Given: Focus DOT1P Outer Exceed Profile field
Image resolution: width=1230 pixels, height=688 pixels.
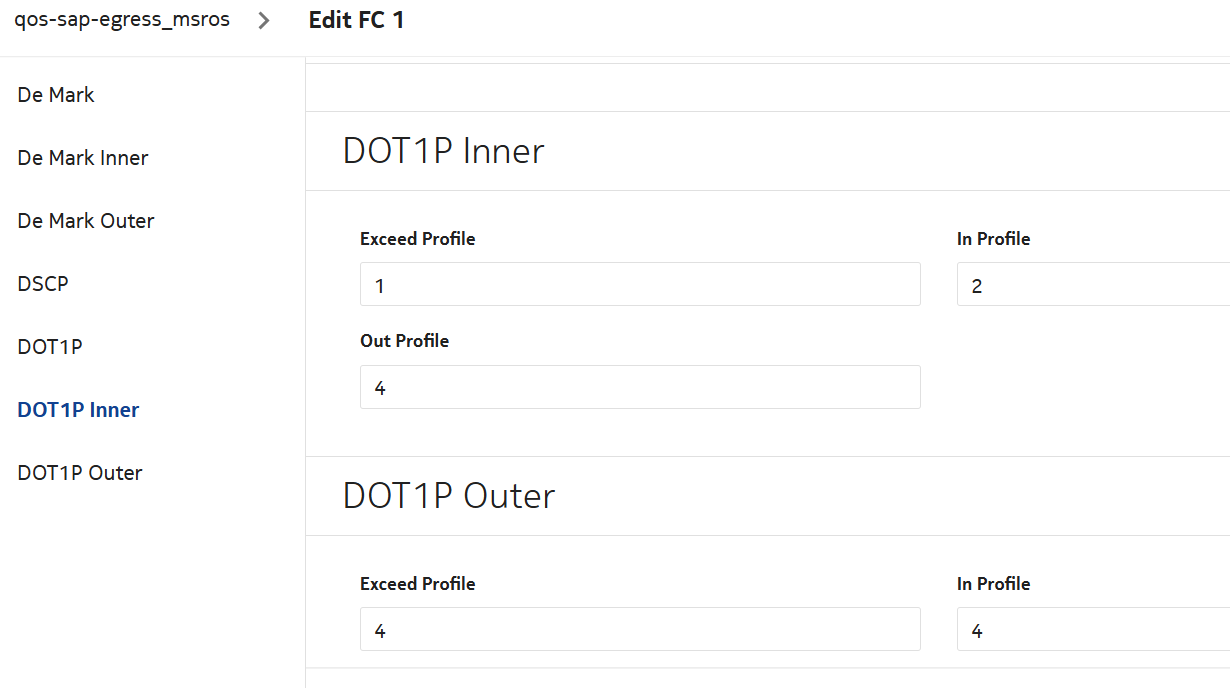Looking at the screenshot, I should pos(640,630).
